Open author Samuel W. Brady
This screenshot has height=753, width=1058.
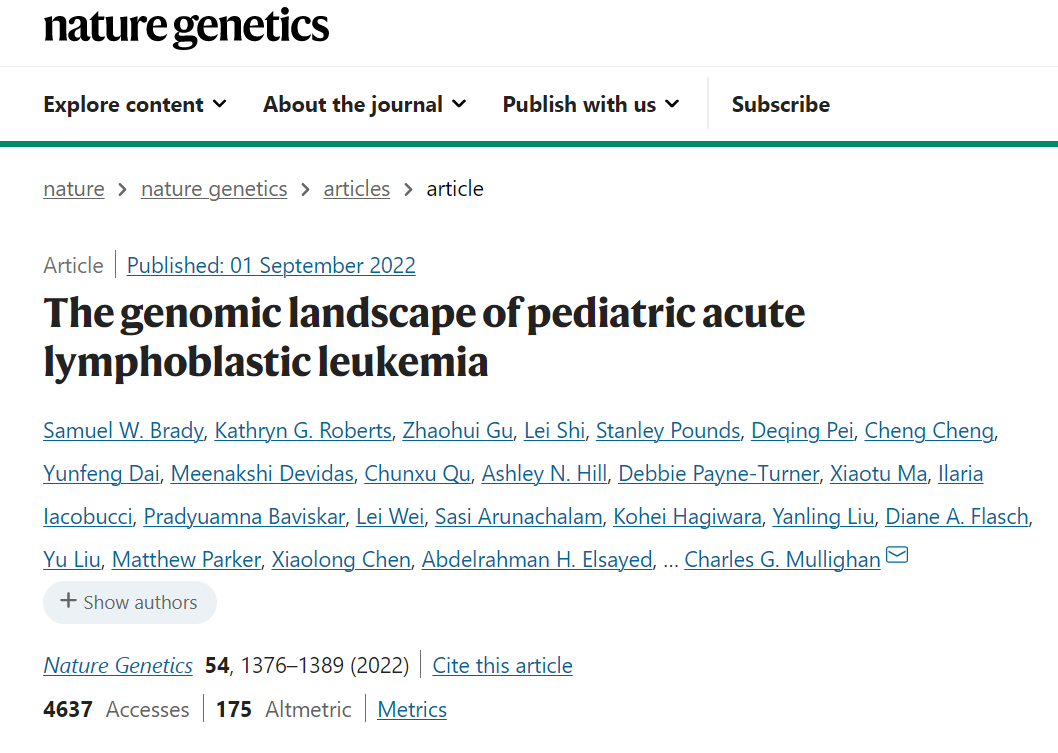pos(123,430)
